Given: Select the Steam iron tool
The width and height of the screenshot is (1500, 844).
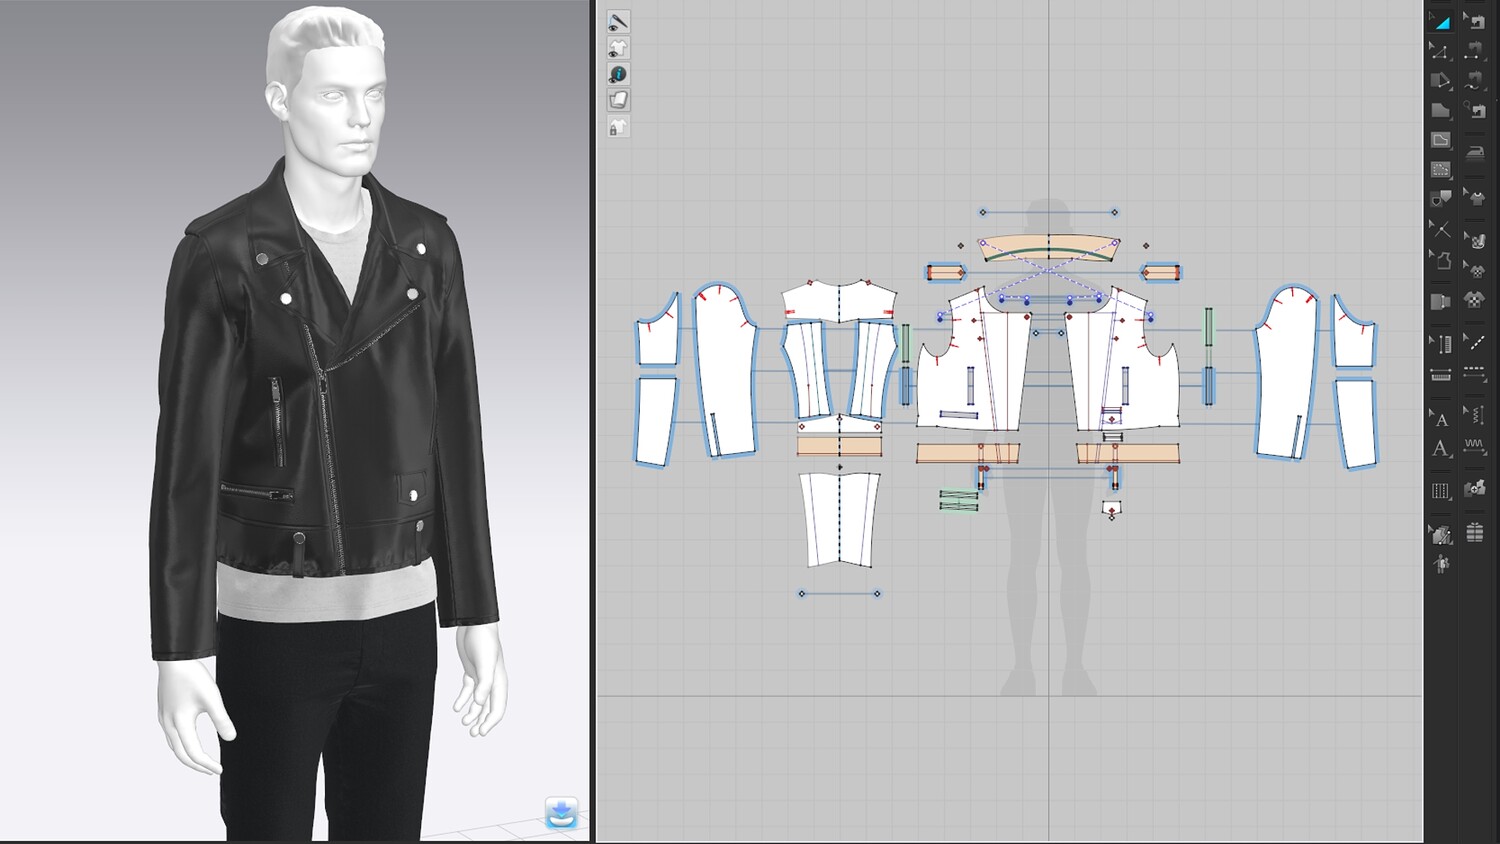Looking at the screenshot, I should (x=1475, y=152).
